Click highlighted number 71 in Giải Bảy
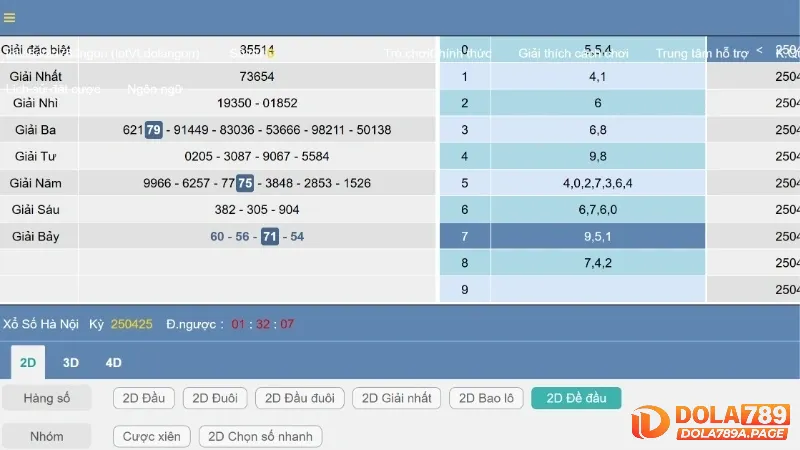The height and width of the screenshot is (450, 800). click(x=269, y=236)
